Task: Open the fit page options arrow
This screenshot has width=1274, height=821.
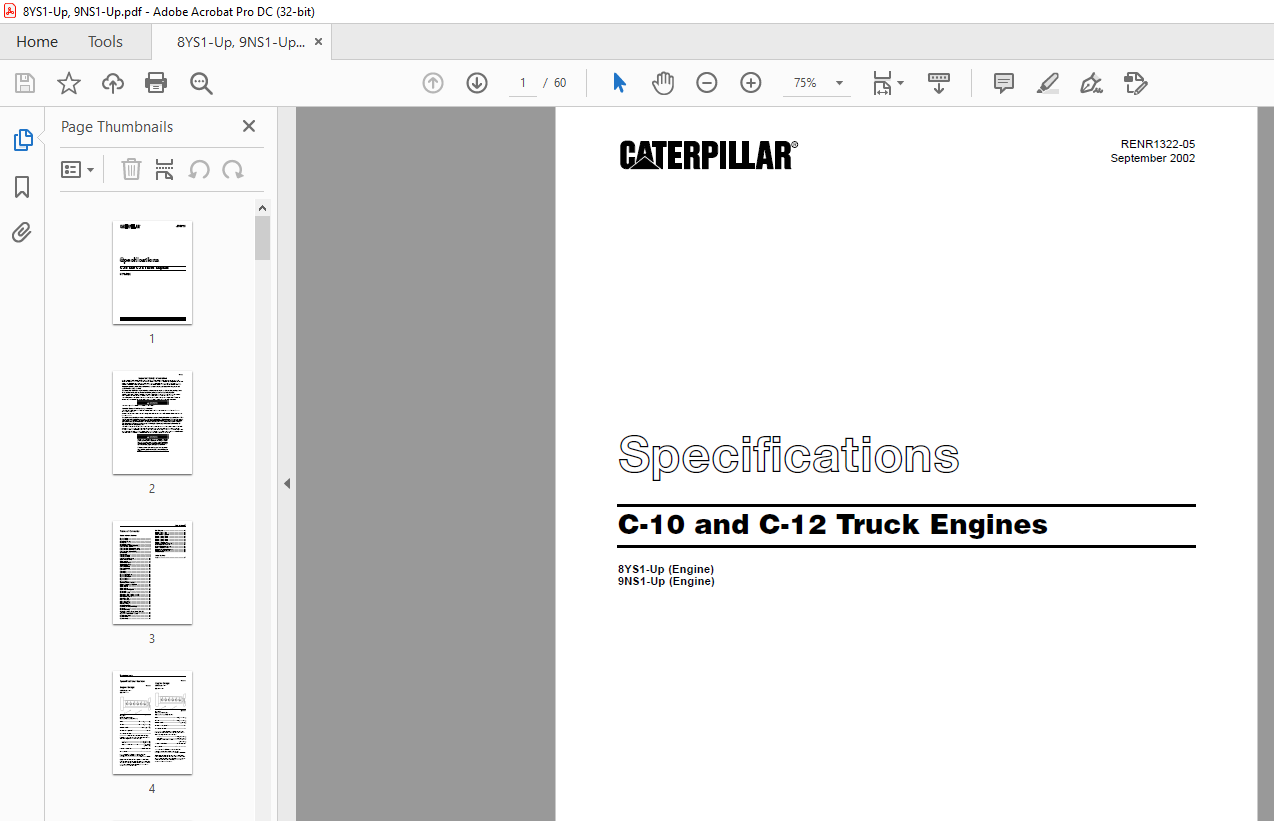Action: 901,83
